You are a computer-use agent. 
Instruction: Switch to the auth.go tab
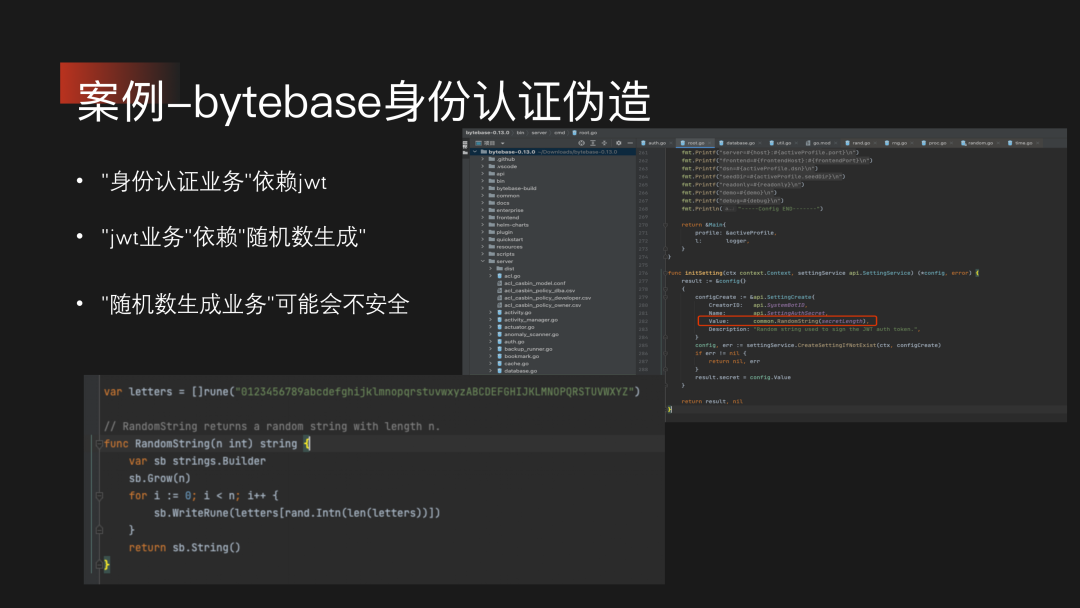point(654,143)
